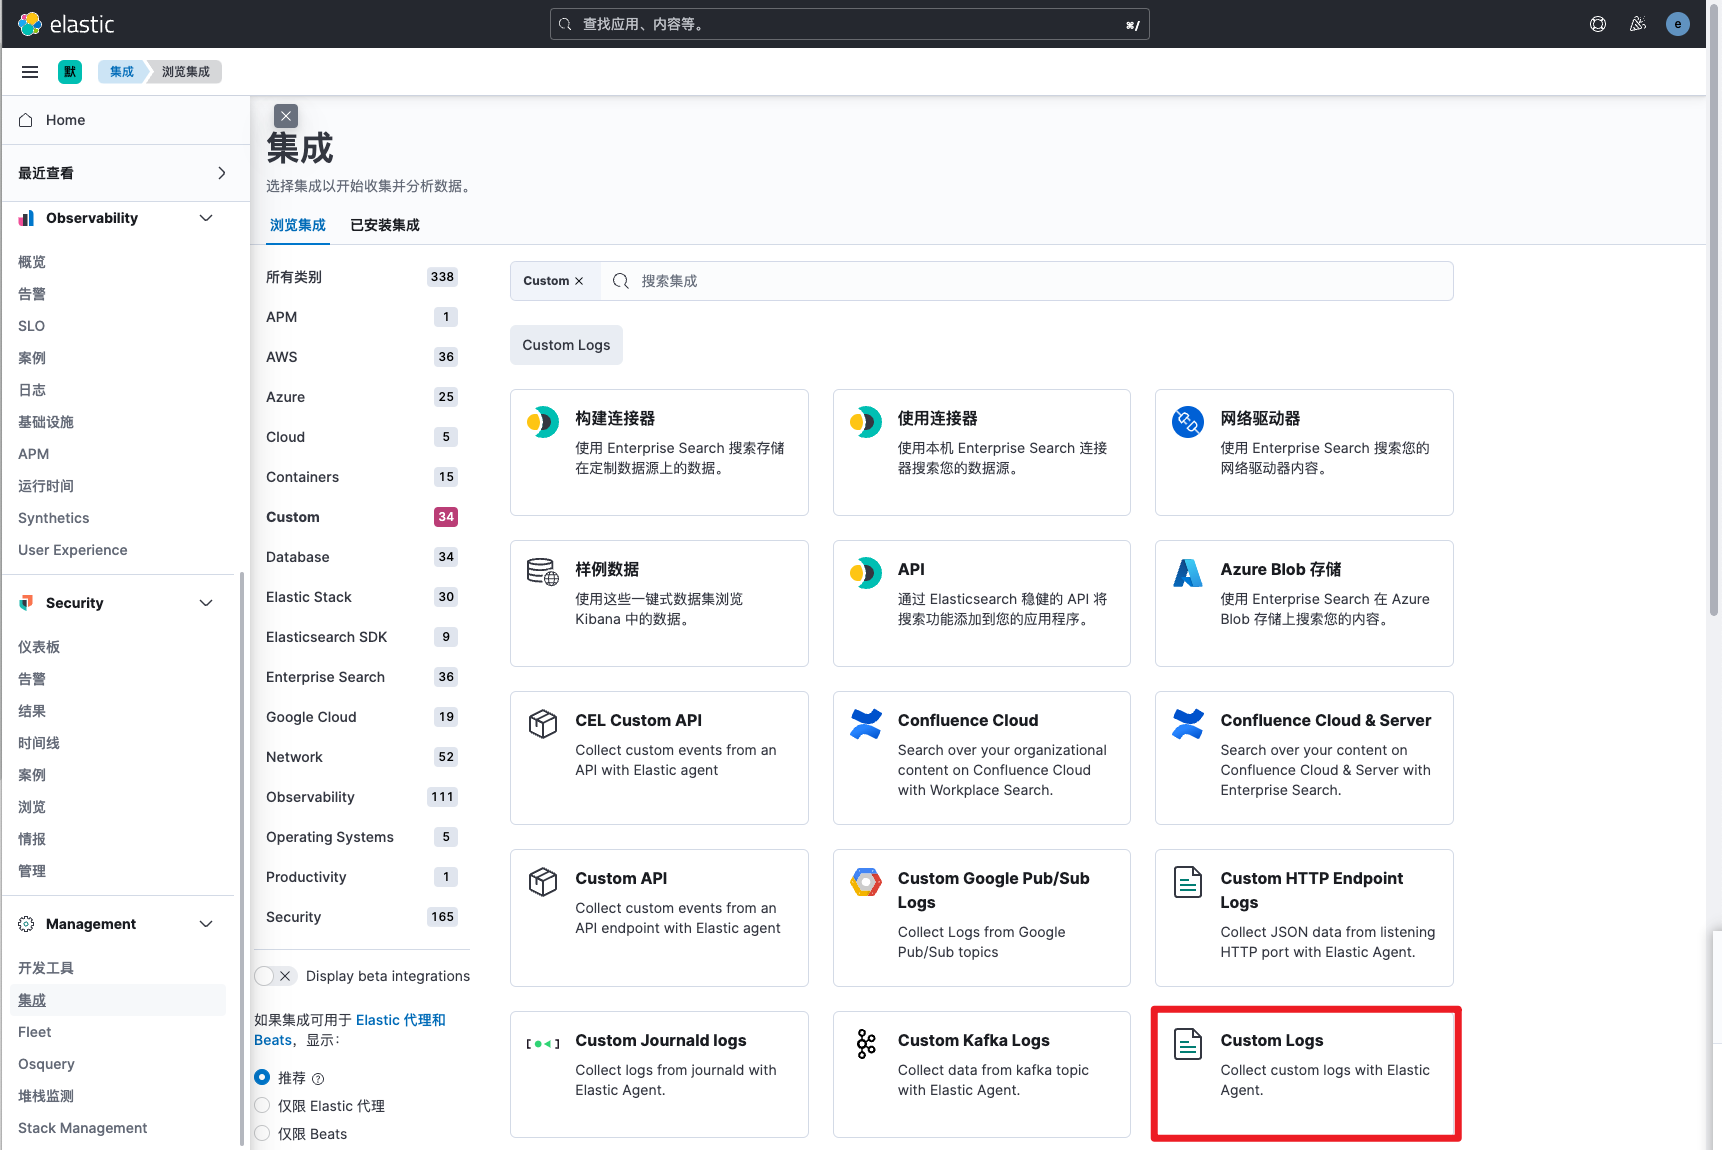Click the Custom Kafka Logs icon
The image size is (1722, 1150).
point(866,1044)
